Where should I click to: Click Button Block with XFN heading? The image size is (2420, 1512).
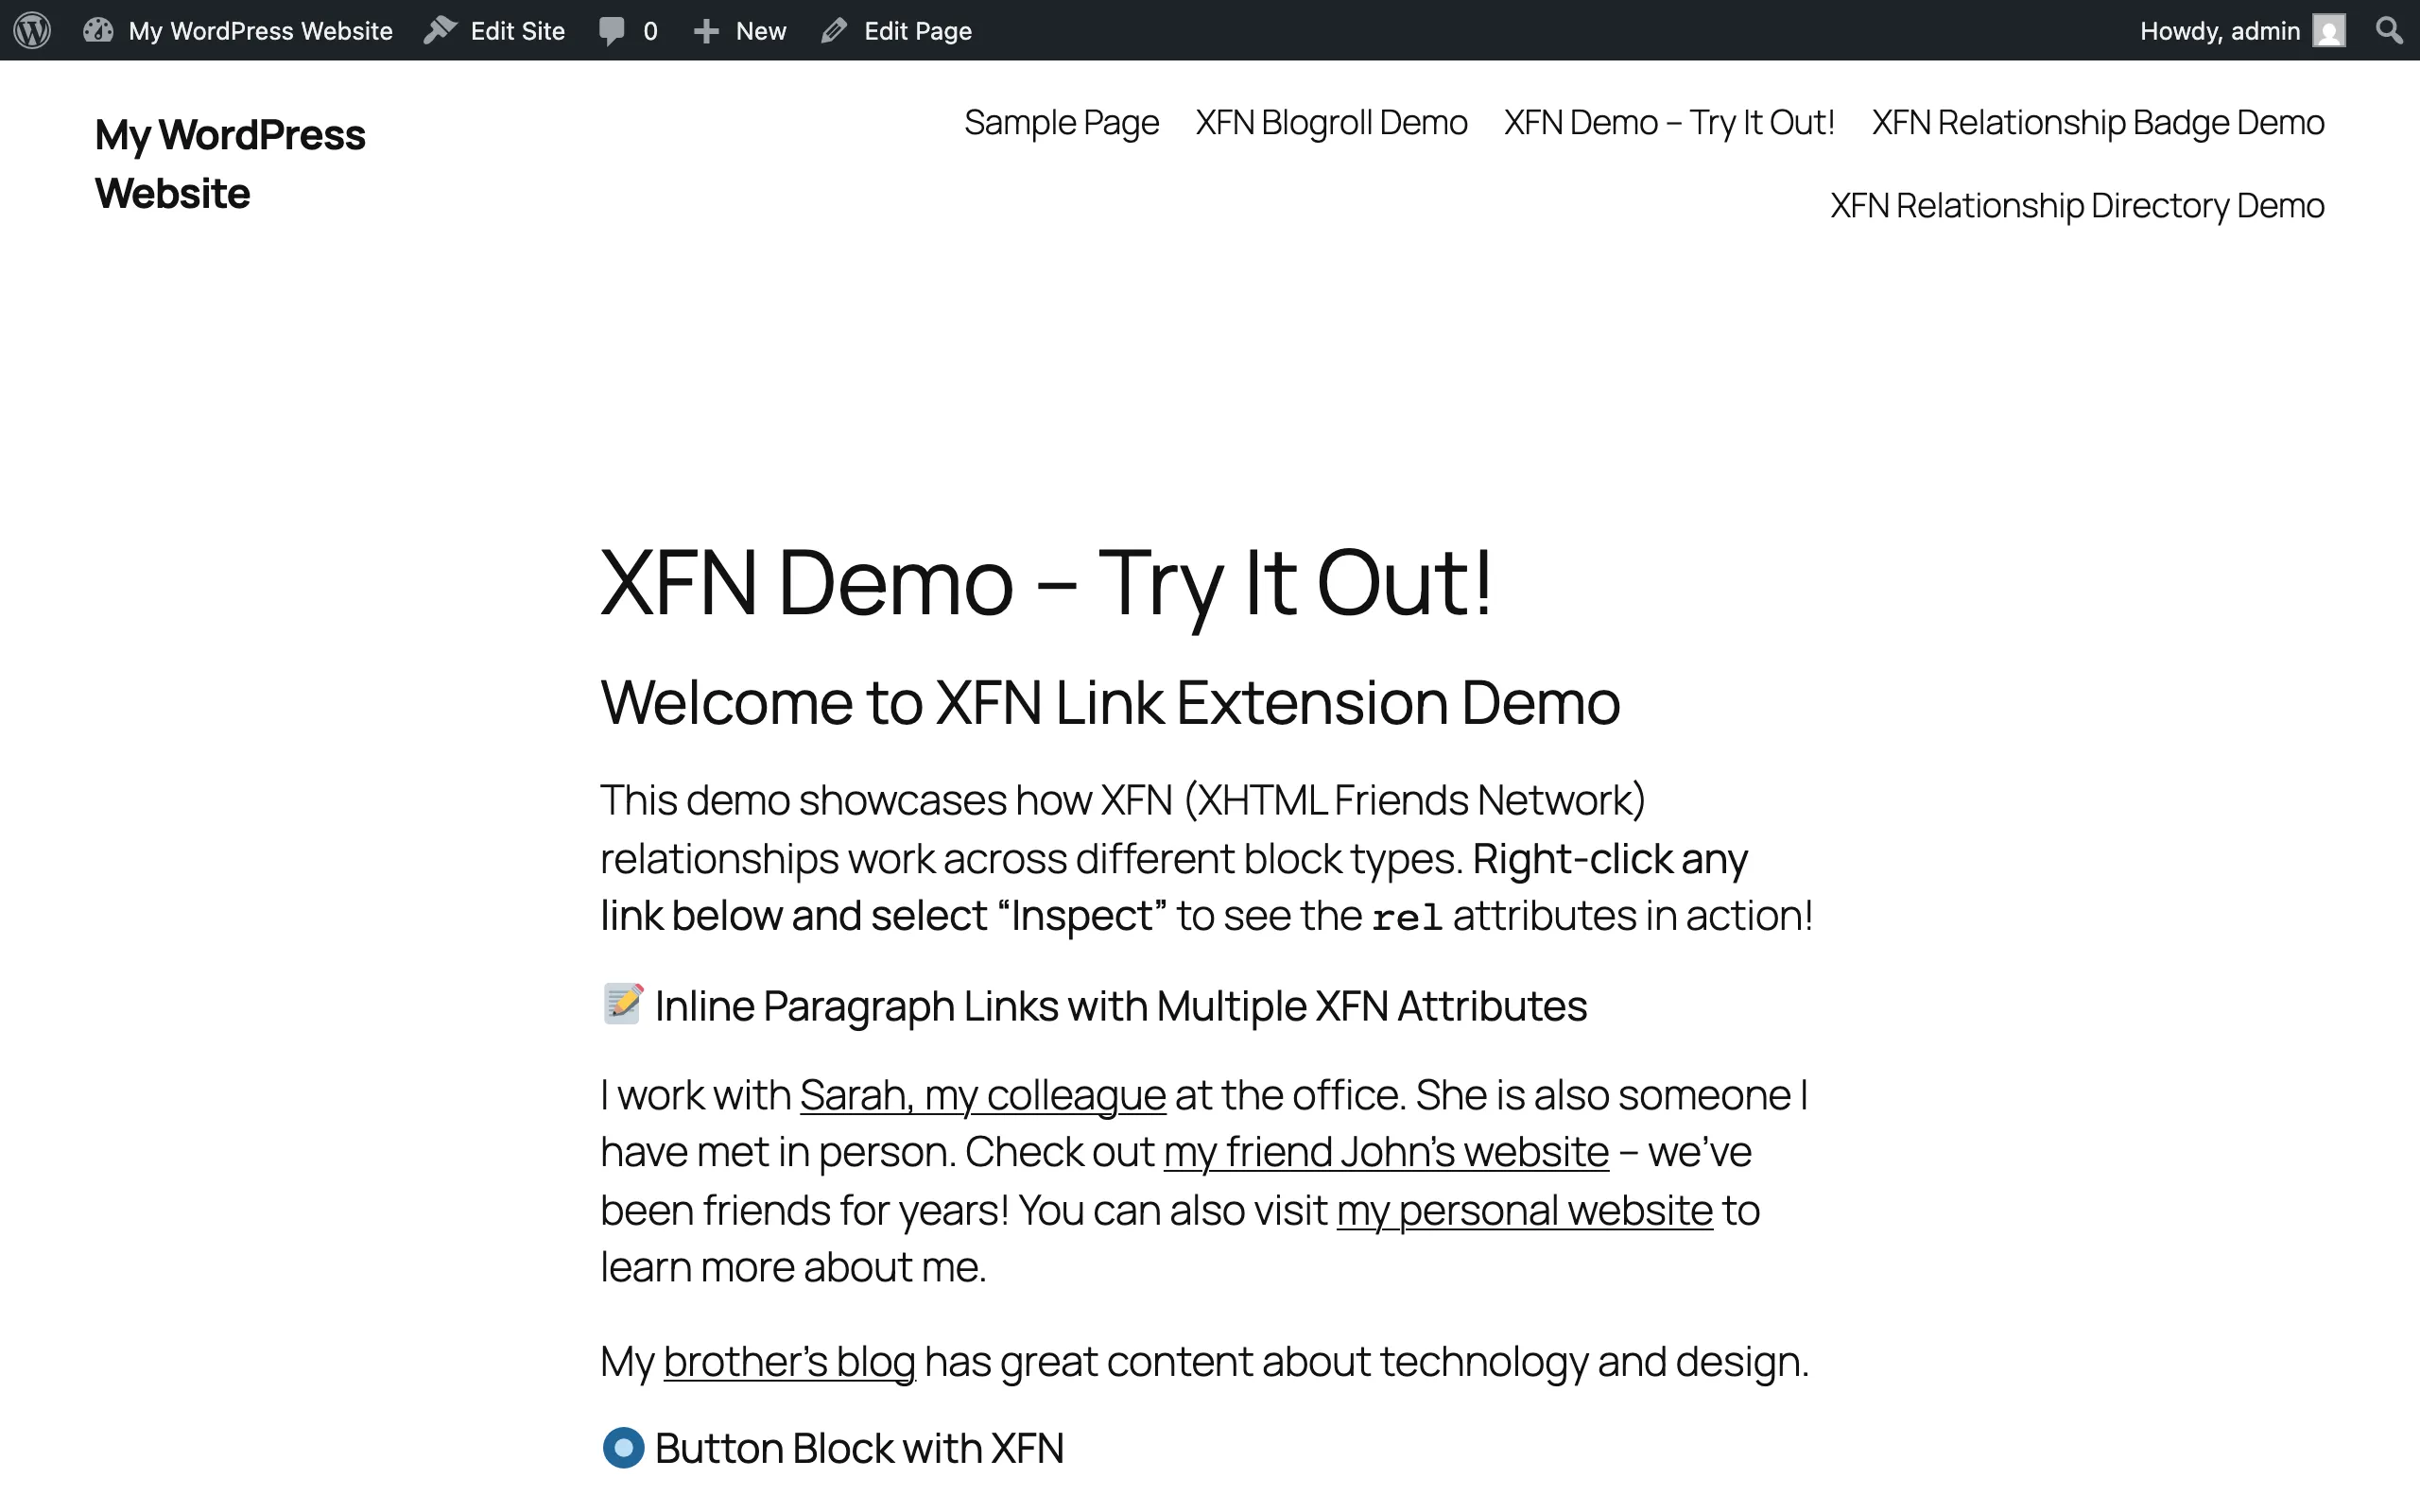pos(859,1449)
